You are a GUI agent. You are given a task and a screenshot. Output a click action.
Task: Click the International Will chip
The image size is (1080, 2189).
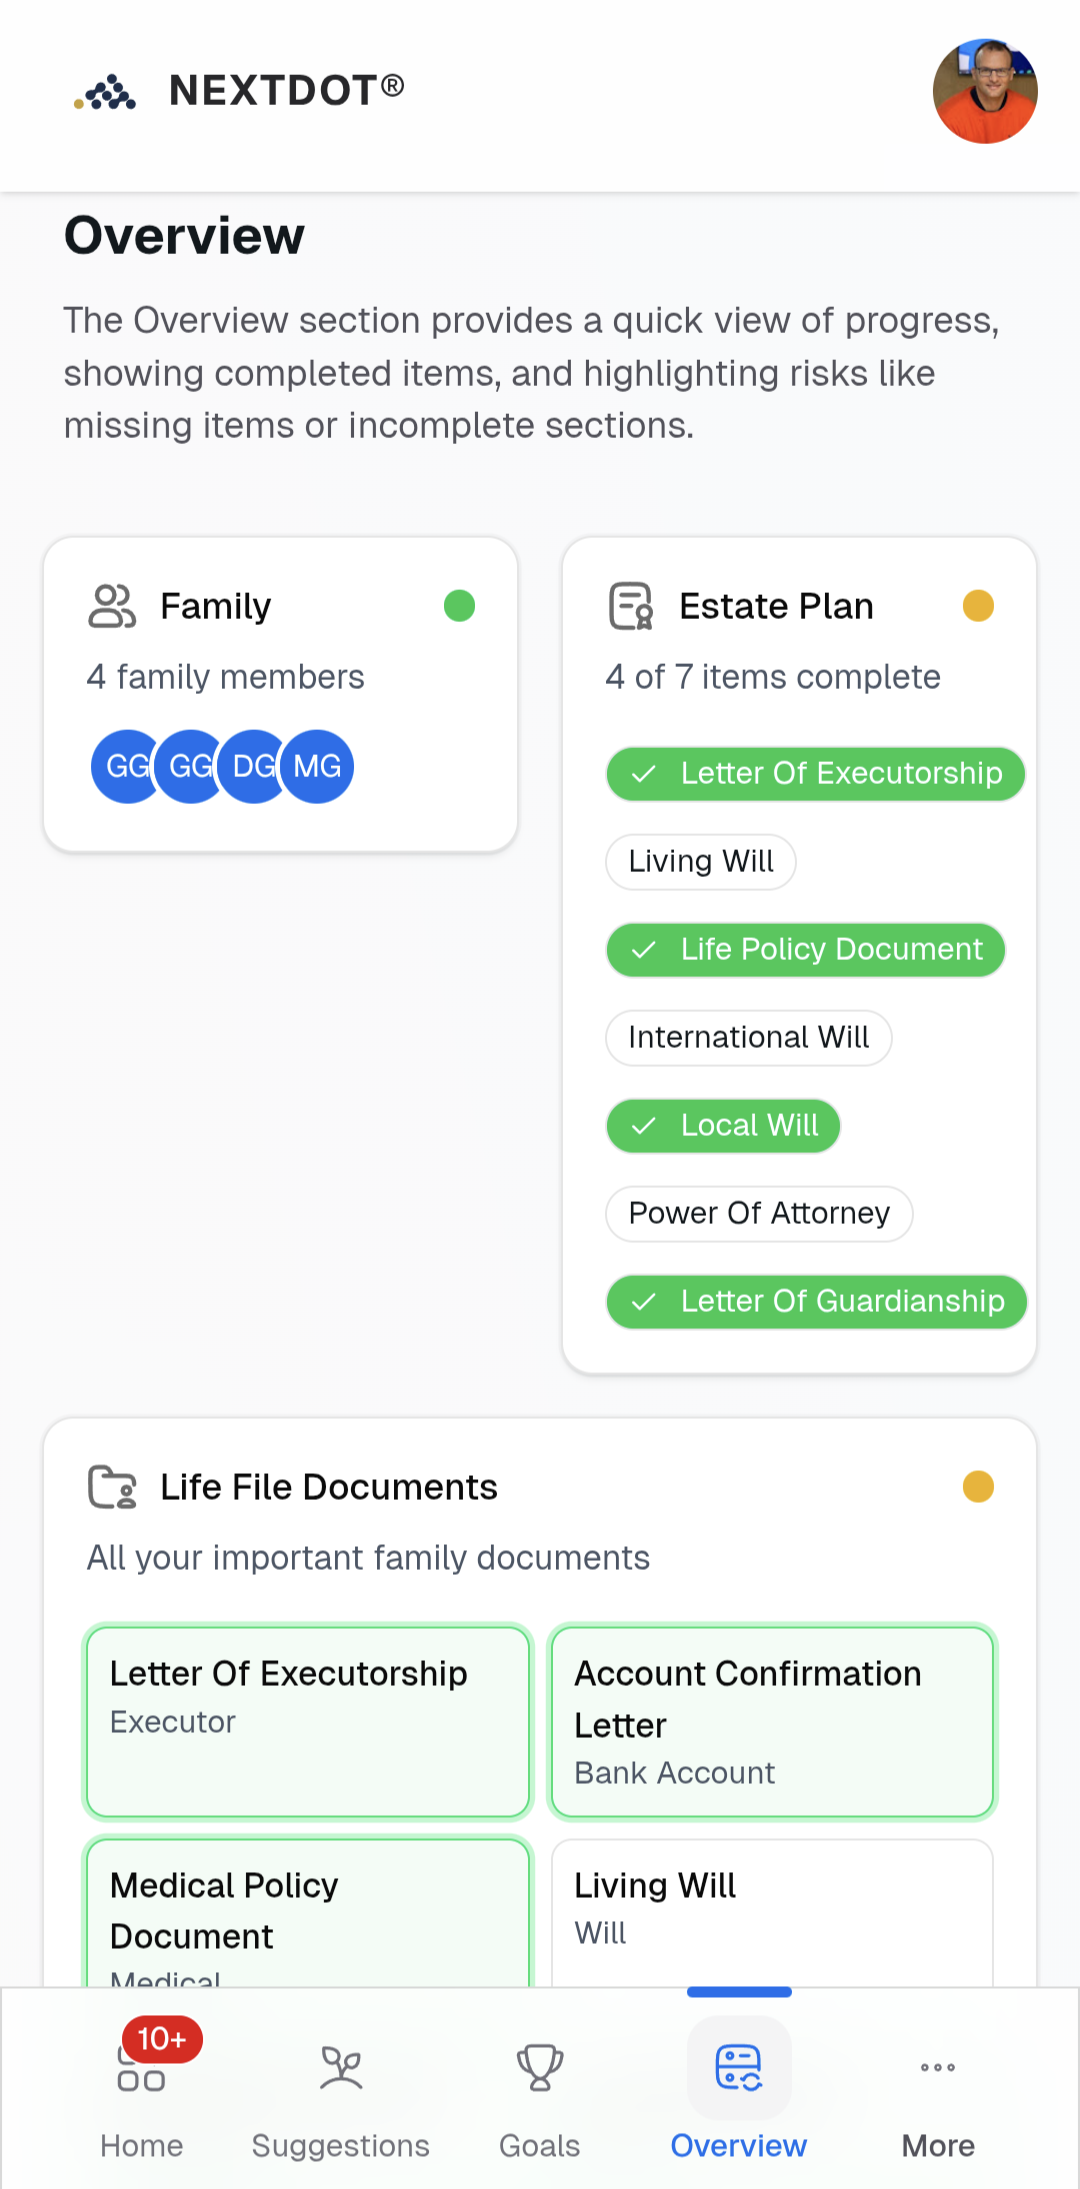(748, 1038)
